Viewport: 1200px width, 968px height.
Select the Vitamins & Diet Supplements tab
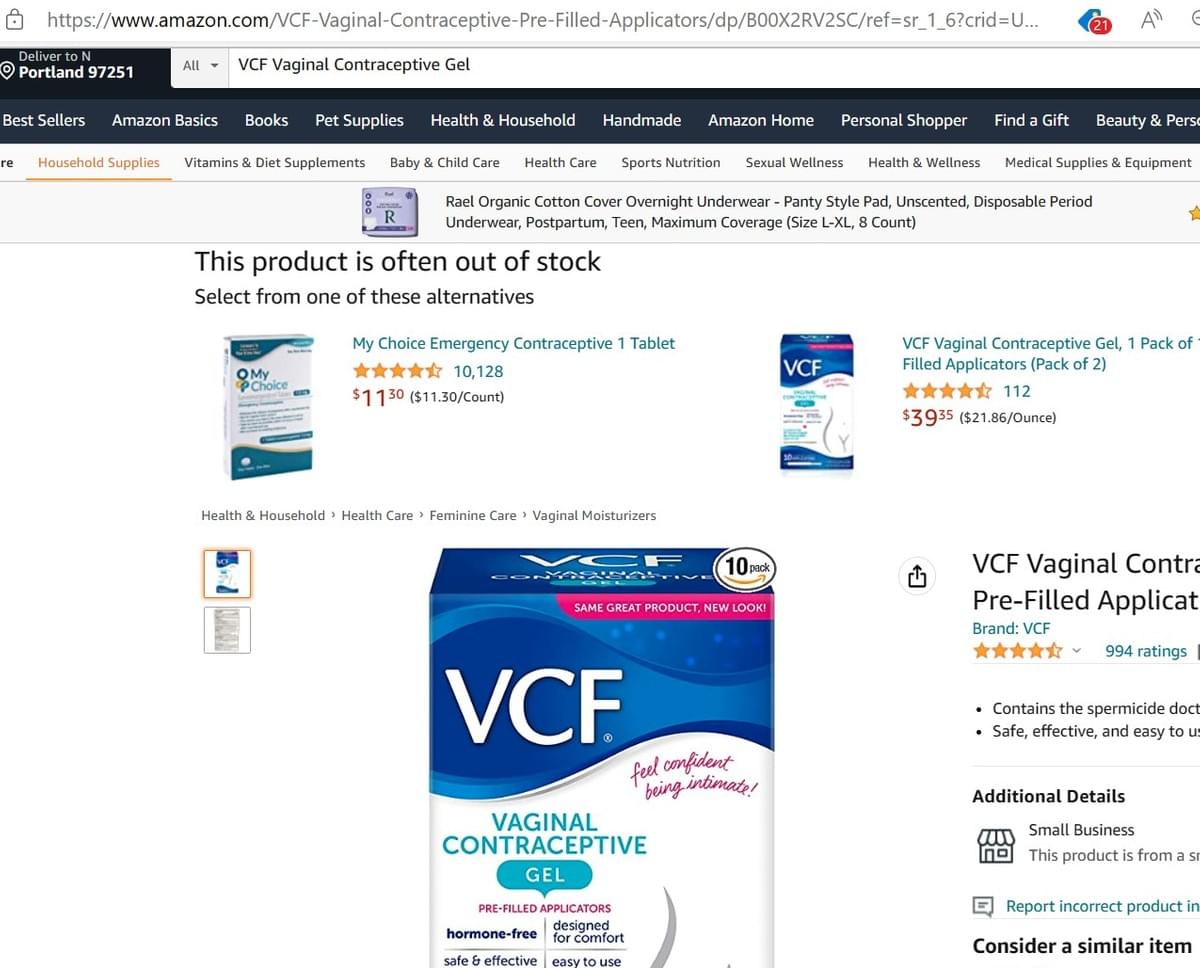click(275, 162)
